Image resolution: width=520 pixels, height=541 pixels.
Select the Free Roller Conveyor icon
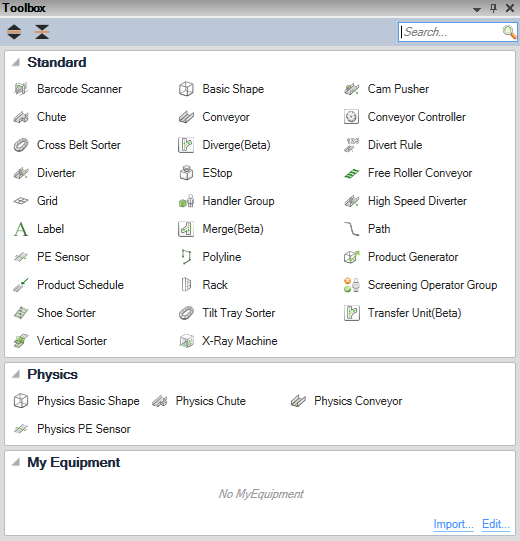352,173
